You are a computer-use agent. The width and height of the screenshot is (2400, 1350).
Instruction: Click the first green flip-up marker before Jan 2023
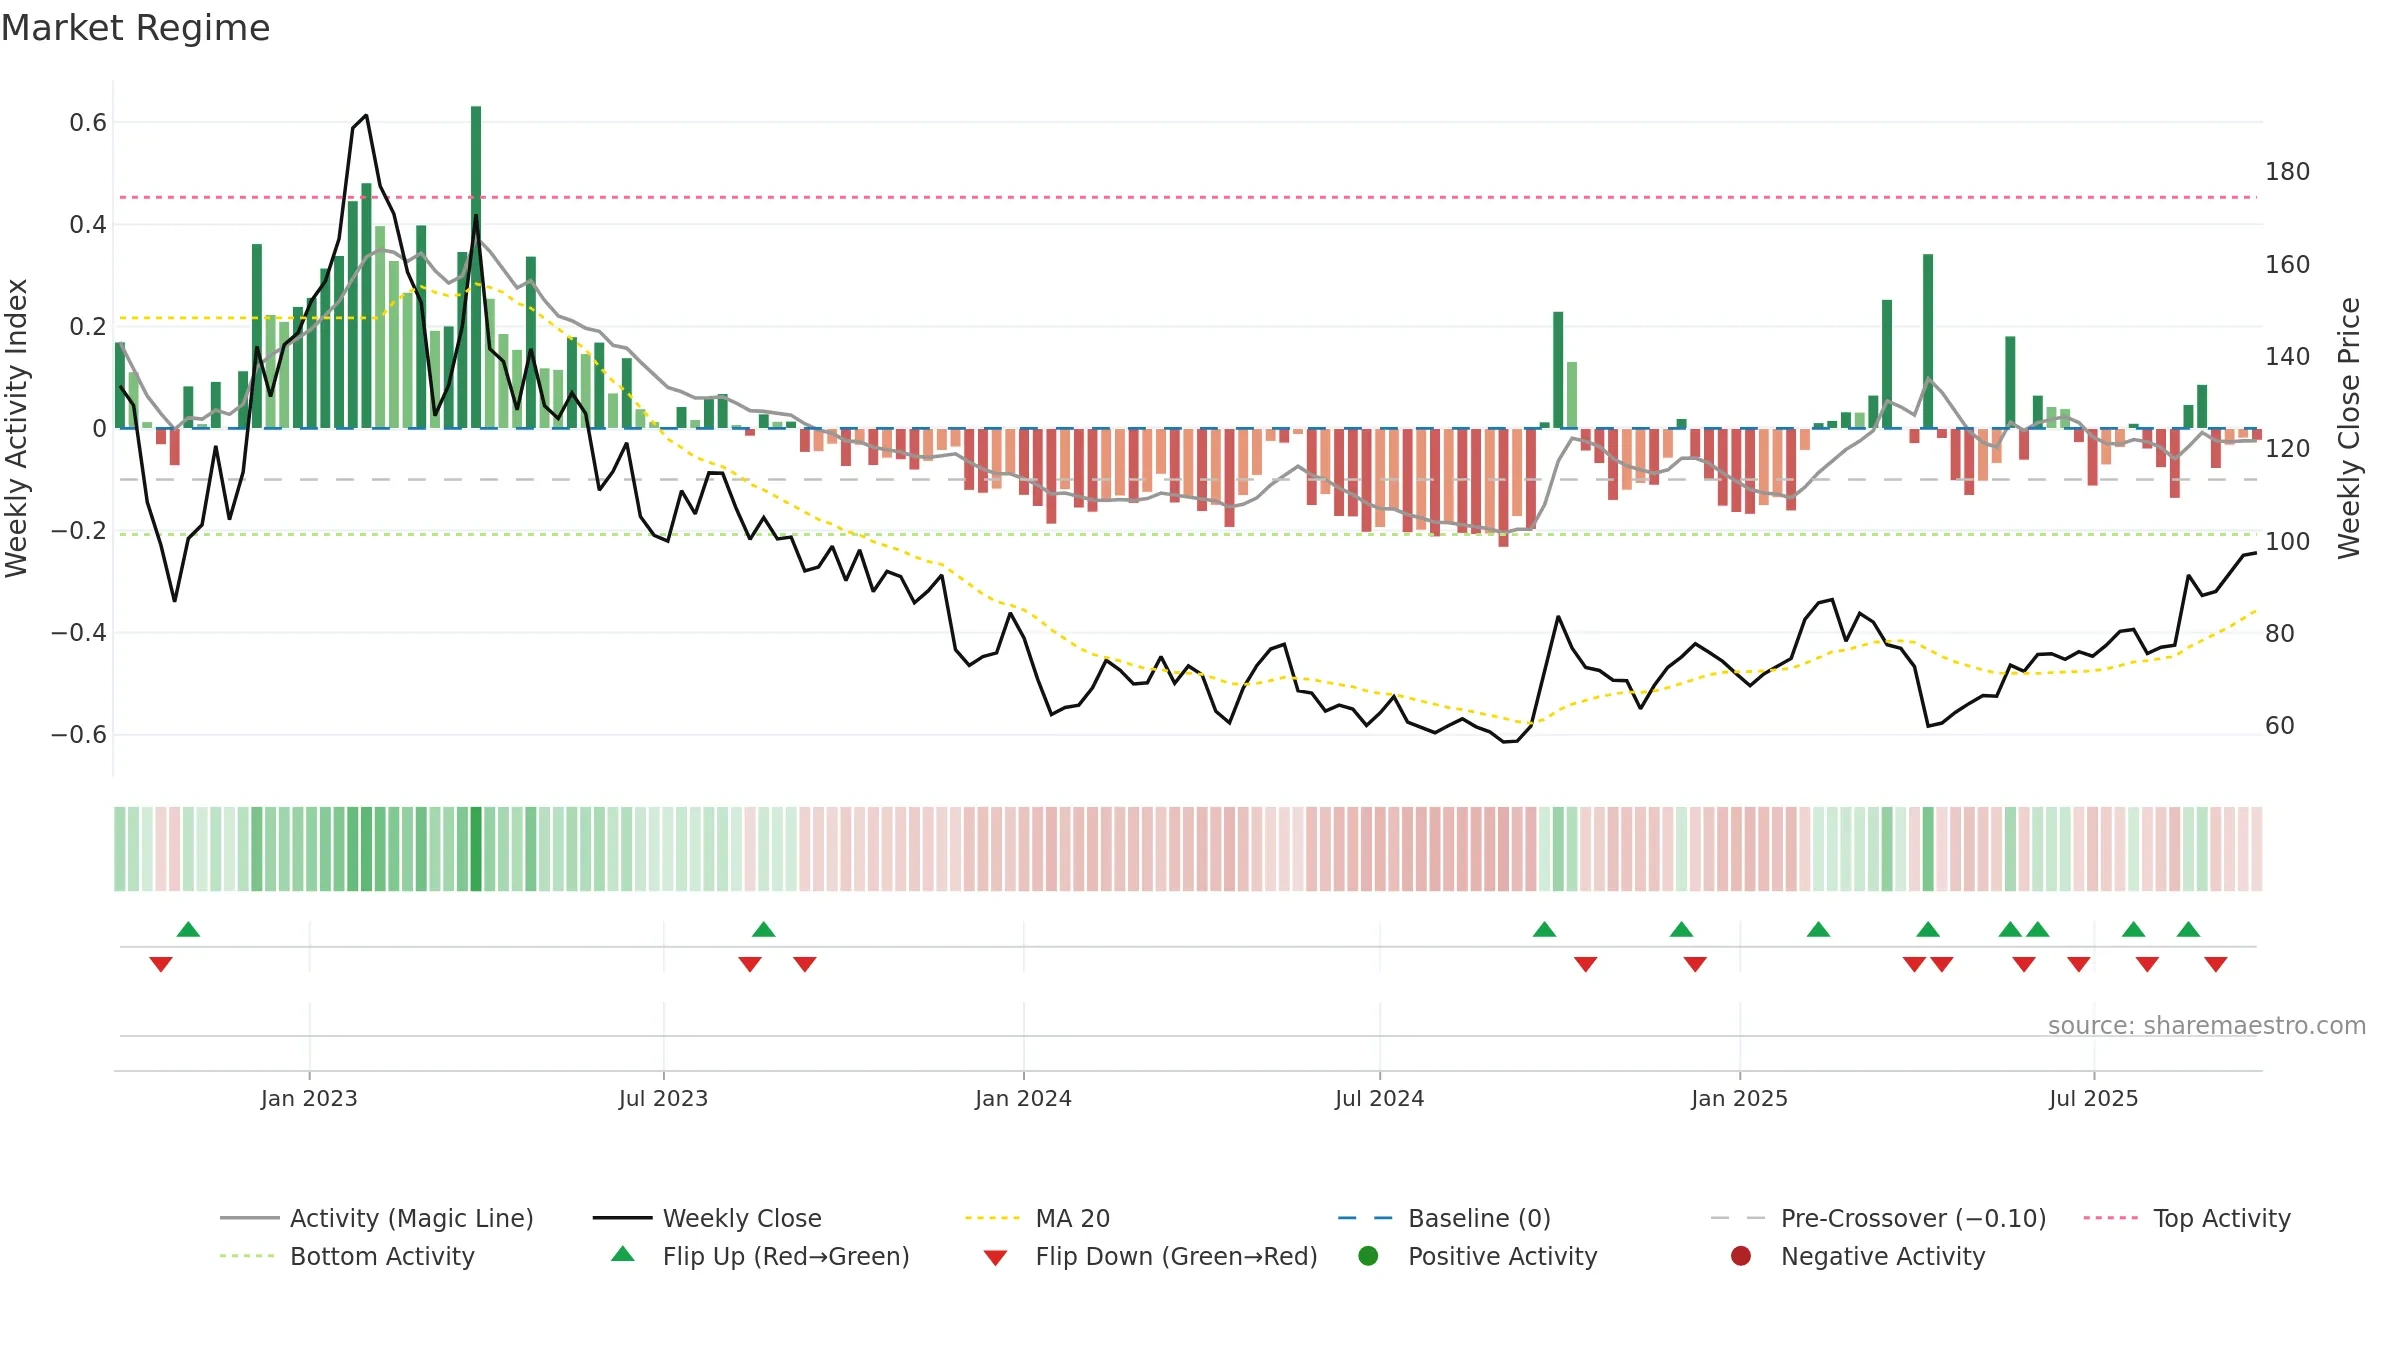188,929
